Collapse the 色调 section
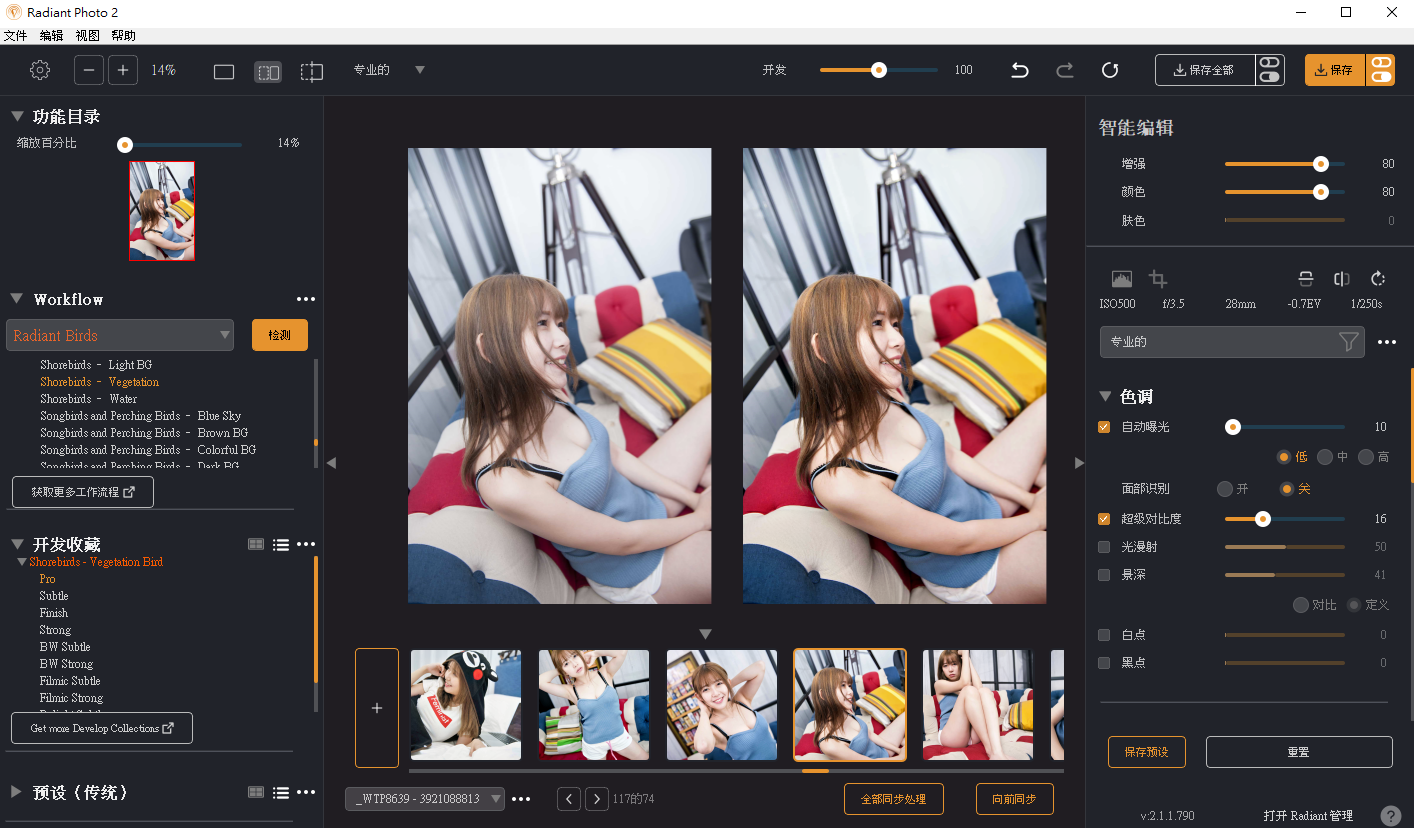Screen dimensions: 1414x828 pyautogui.click(x=1105, y=396)
